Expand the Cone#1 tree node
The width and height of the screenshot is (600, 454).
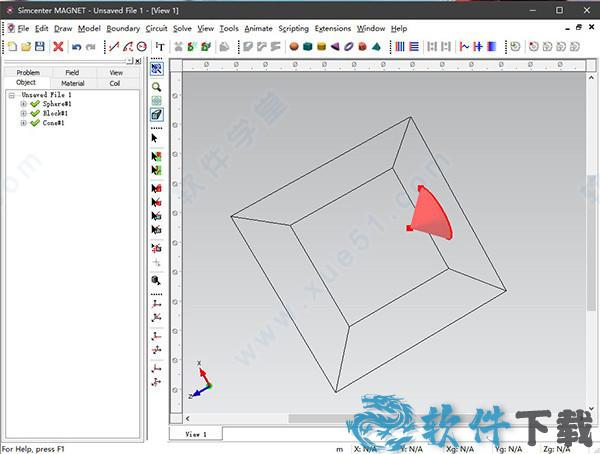(24, 123)
